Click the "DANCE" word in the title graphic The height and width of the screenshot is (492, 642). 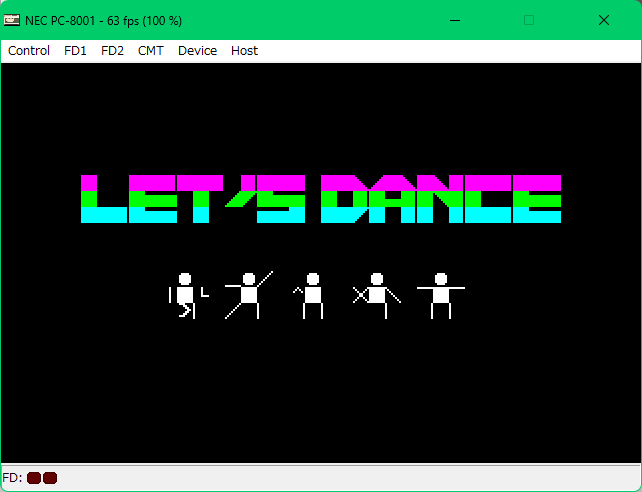point(440,199)
